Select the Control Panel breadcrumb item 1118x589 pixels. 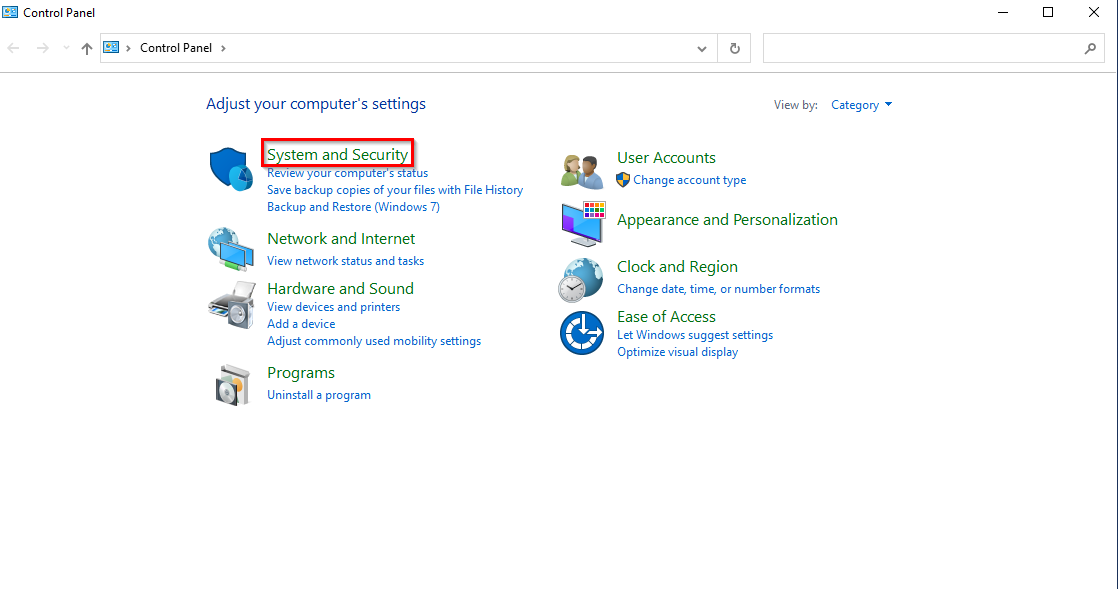pos(175,48)
